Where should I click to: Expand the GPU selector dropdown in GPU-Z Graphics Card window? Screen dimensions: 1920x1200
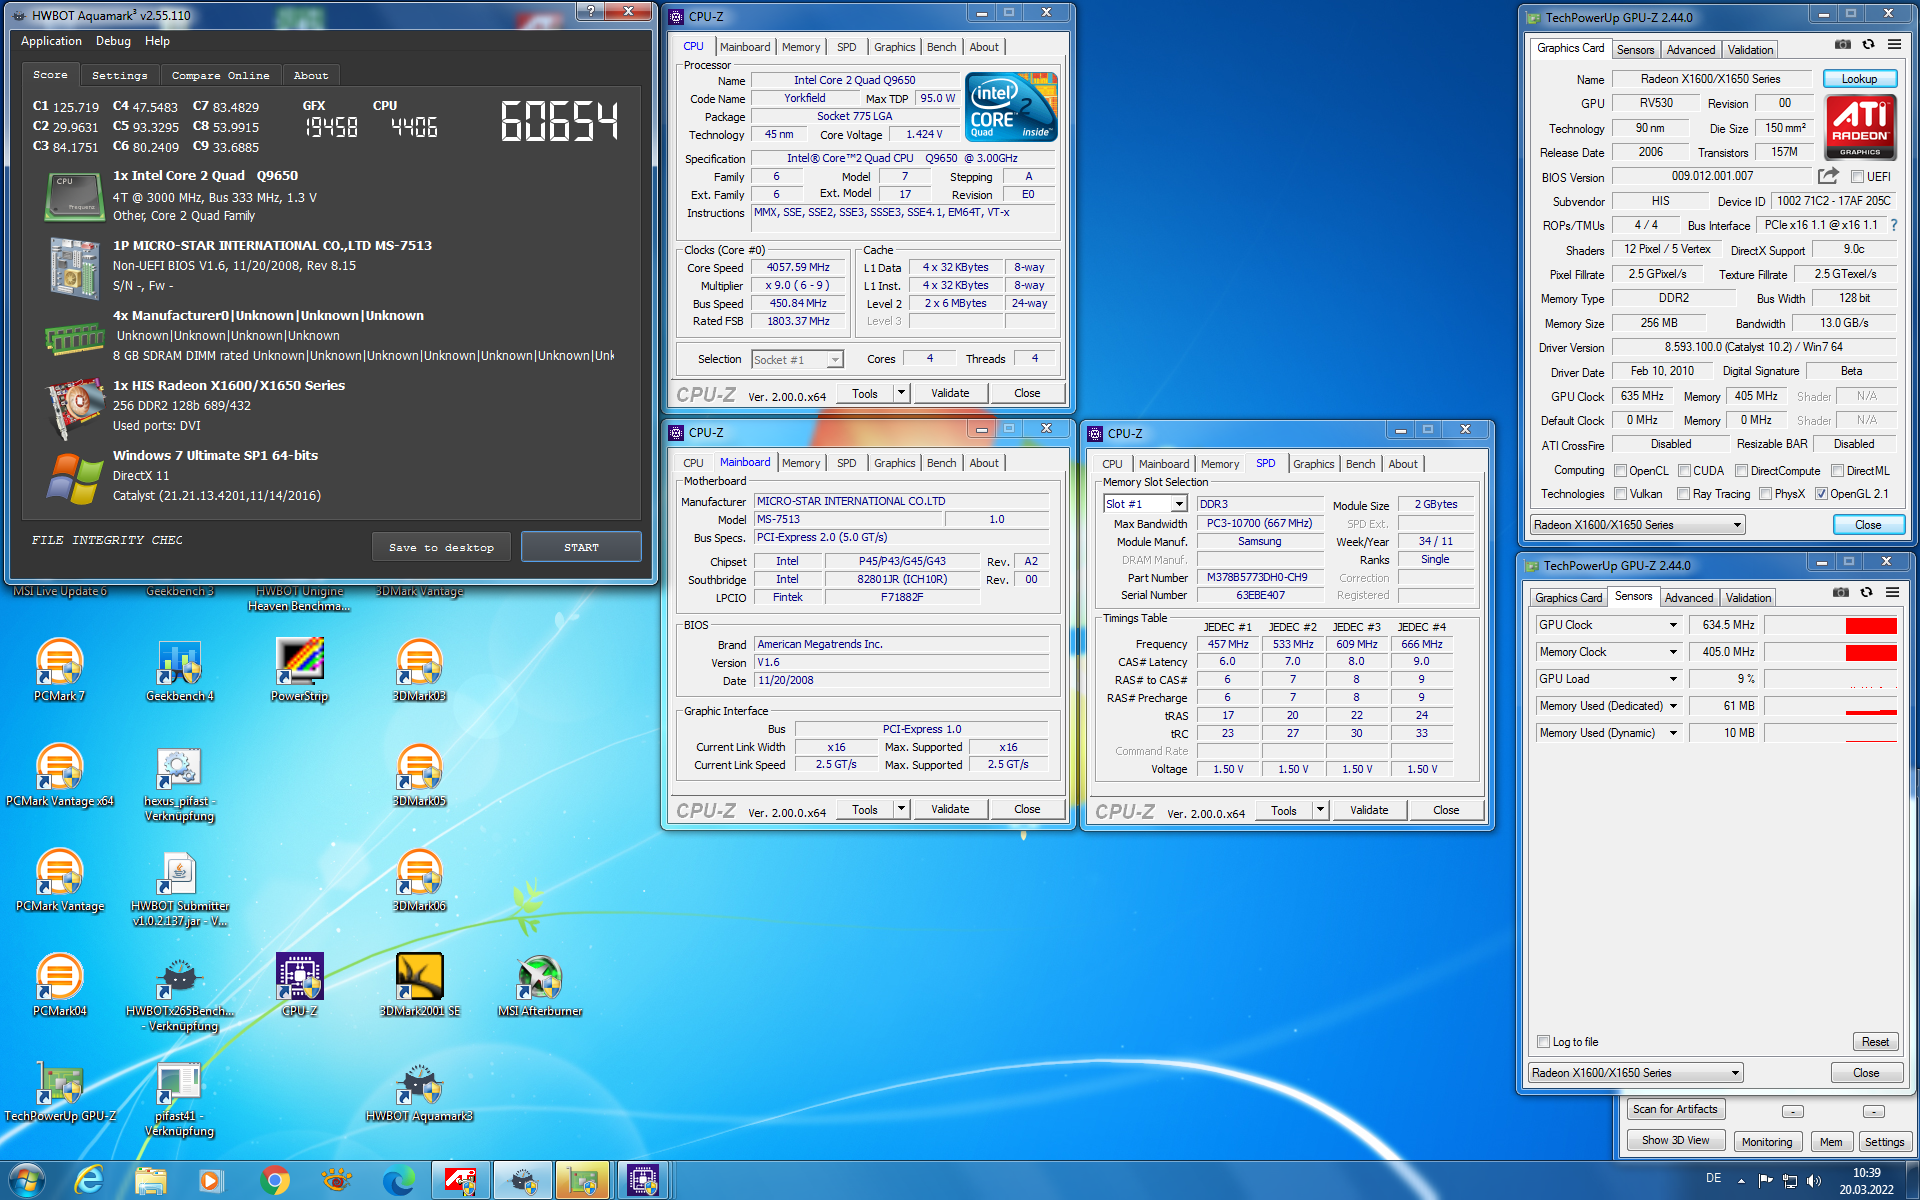pos(1737,525)
